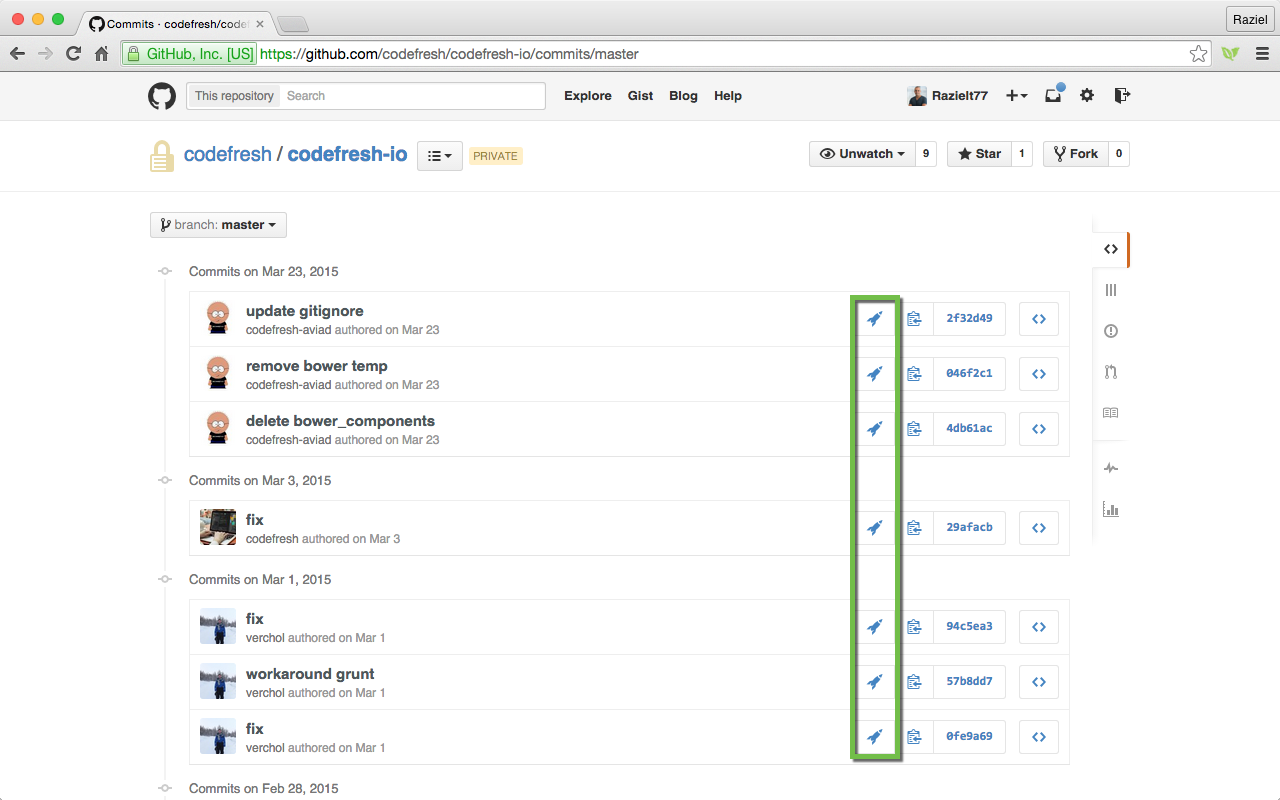The height and width of the screenshot is (800, 1280).
Task: Click rocket icon for commit 94c5ea3
Action: (875, 627)
